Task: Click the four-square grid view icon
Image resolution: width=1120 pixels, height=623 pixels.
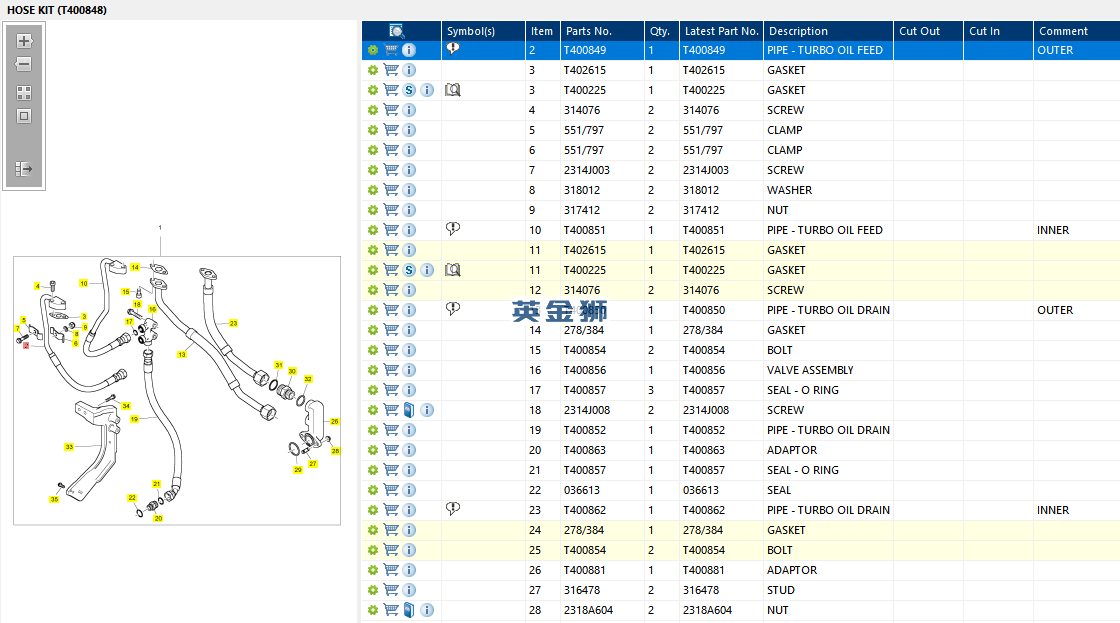Action: tap(24, 93)
